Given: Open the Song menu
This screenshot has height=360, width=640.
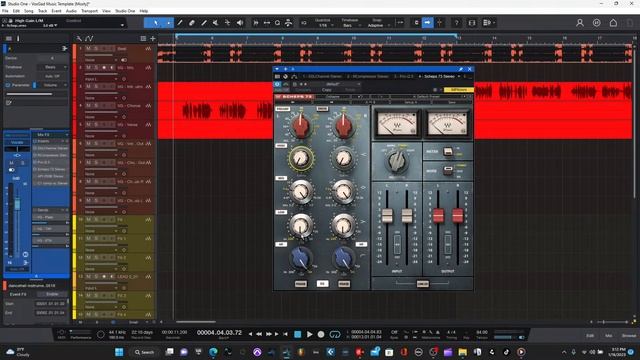Looking at the screenshot, I should coord(29,11).
